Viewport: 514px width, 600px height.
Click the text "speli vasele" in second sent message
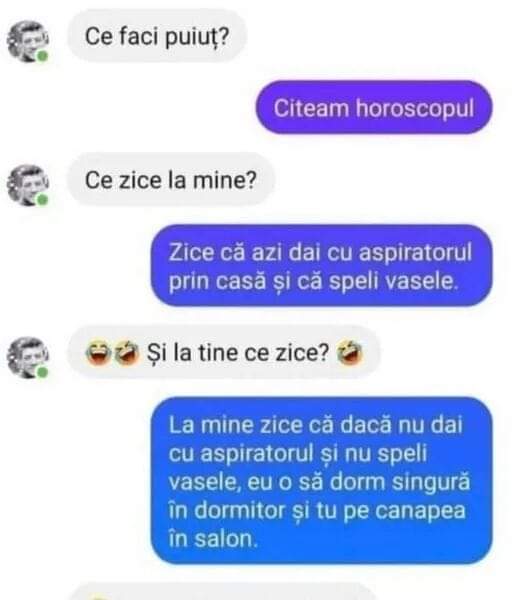[393, 282]
